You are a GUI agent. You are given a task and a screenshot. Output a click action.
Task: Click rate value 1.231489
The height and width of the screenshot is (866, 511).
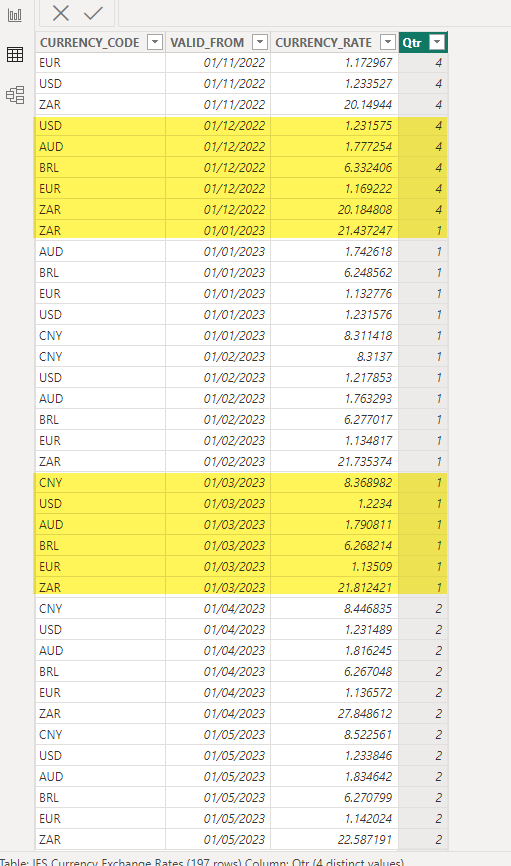click(x=368, y=630)
